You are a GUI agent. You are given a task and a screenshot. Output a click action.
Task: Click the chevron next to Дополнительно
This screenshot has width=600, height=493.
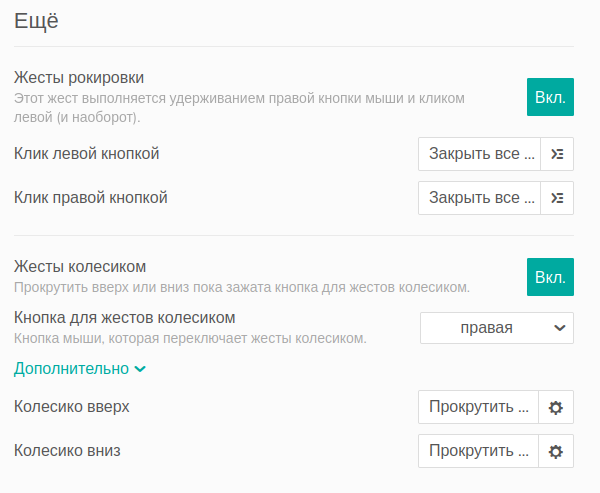pos(140,369)
